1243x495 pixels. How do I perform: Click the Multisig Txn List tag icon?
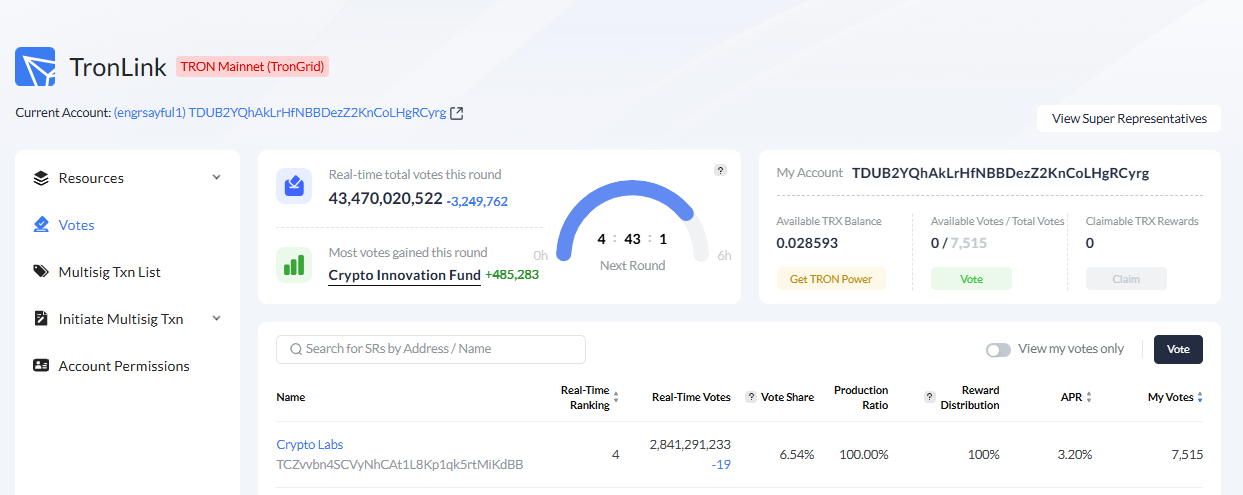click(41, 272)
